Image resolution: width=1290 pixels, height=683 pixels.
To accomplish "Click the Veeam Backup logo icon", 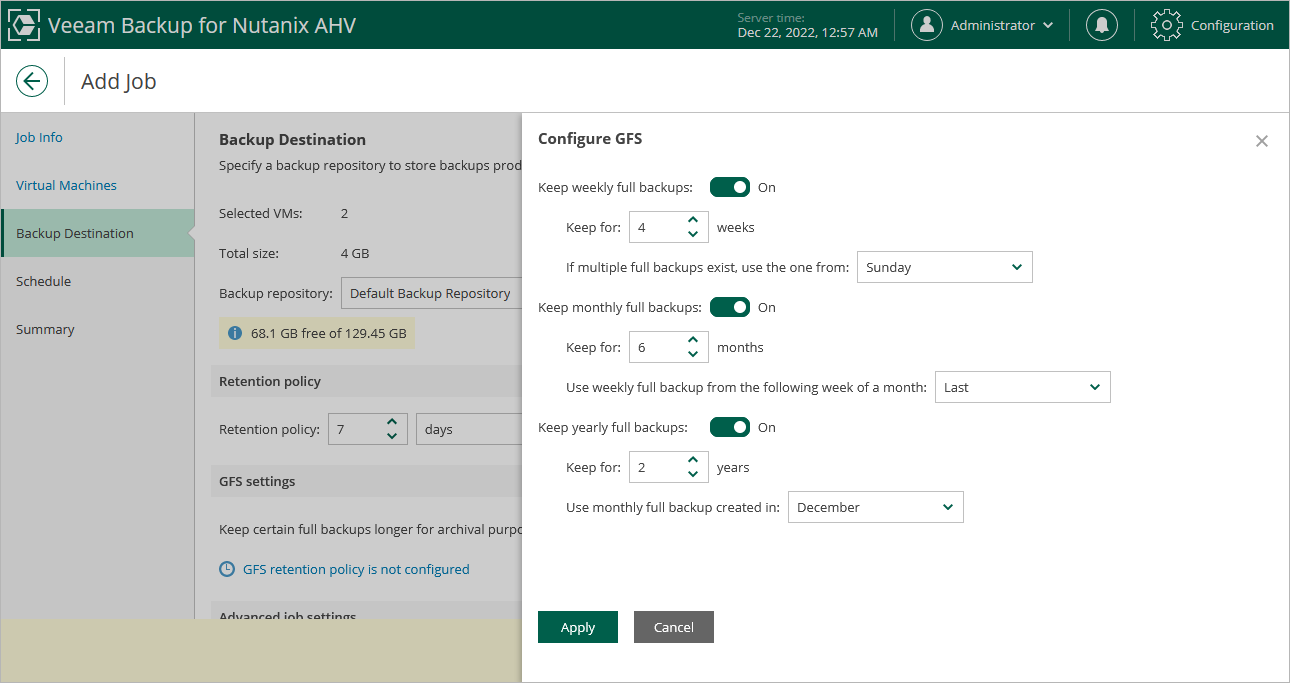I will click(24, 25).
